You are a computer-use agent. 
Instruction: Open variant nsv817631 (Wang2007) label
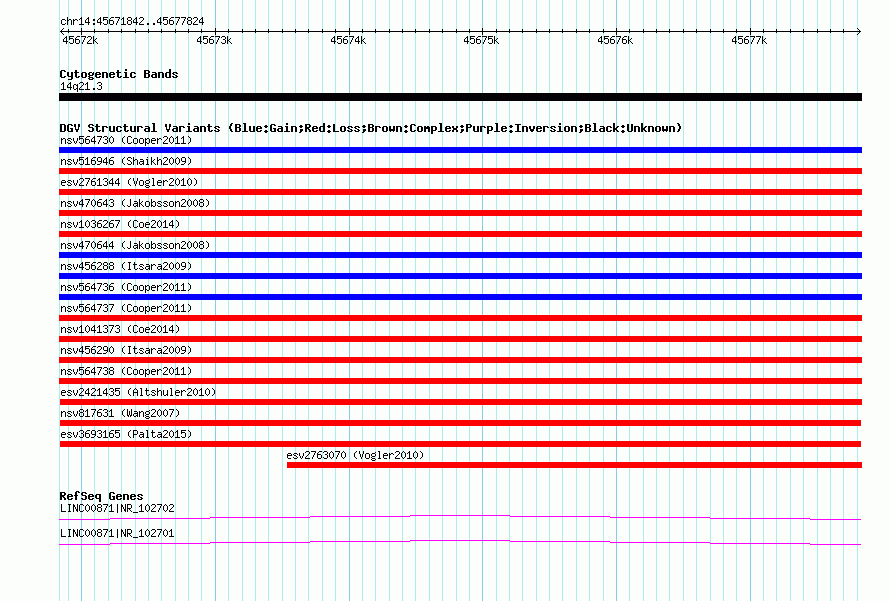[x=120, y=413]
